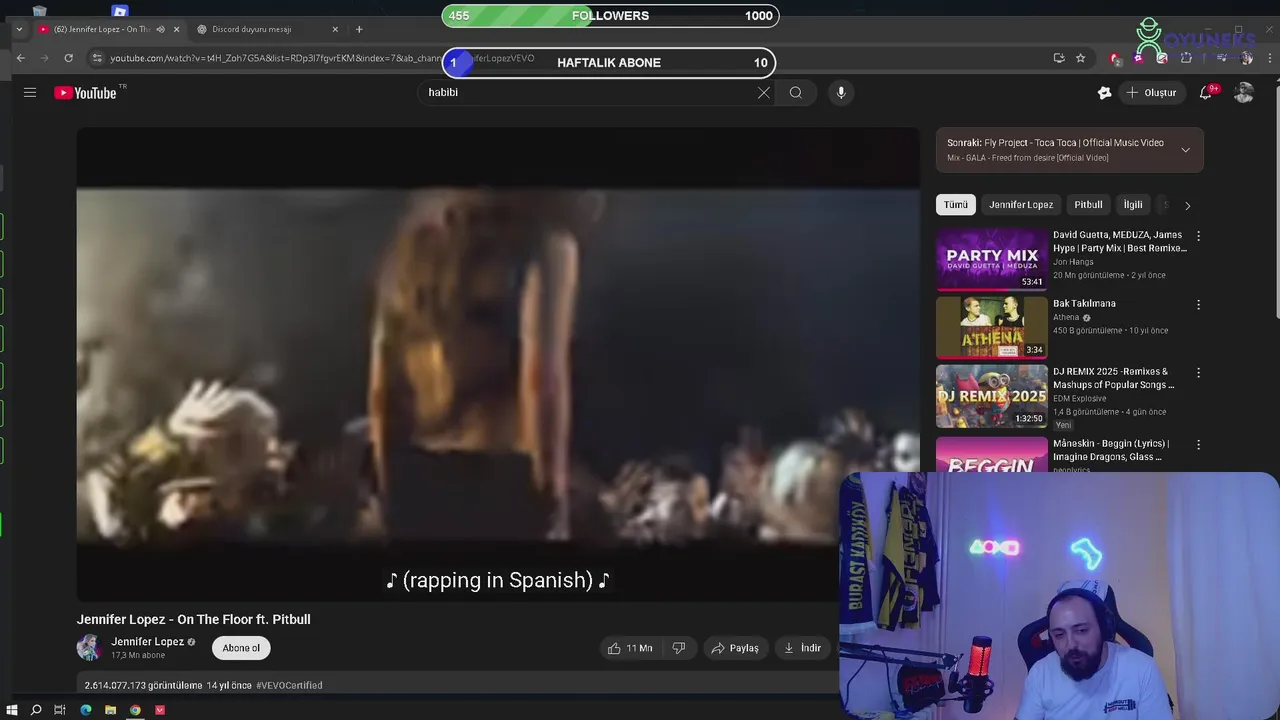Subscribe with the Abone ol button
The width and height of the screenshot is (1280, 720).
tap(241, 648)
